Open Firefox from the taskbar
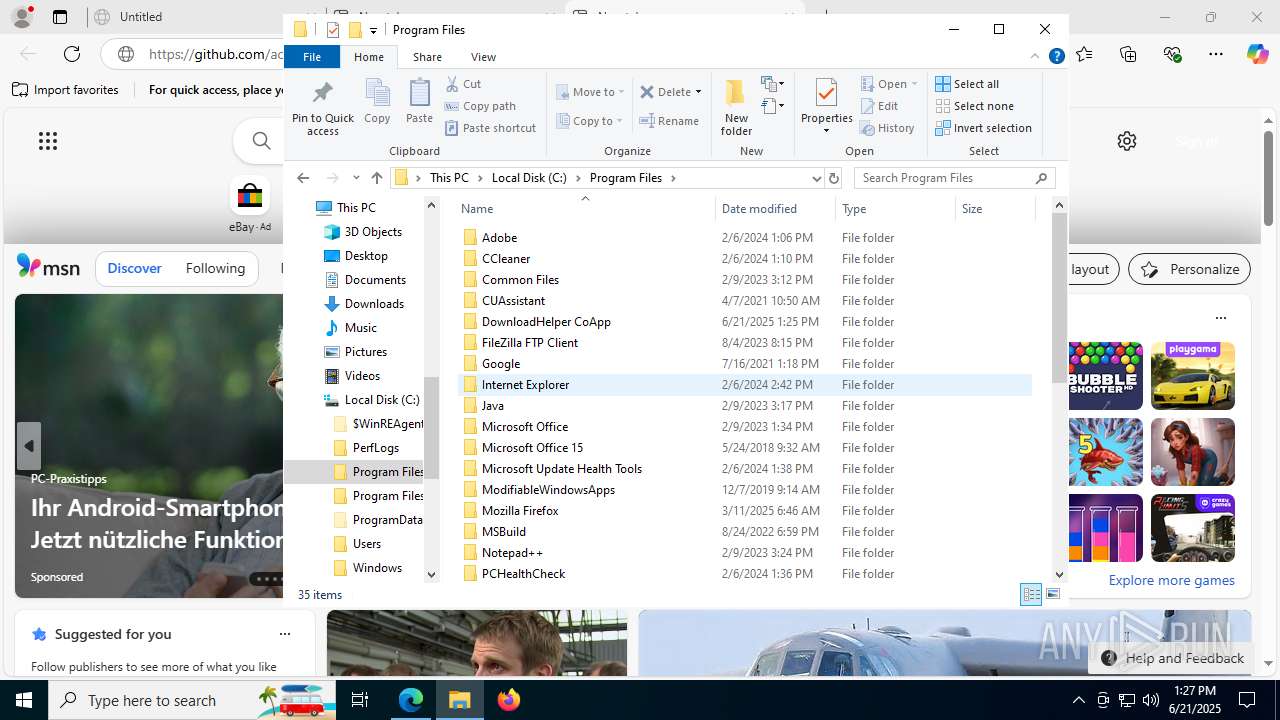The height and width of the screenshot is (720, 1280). [x=509, y=700]
